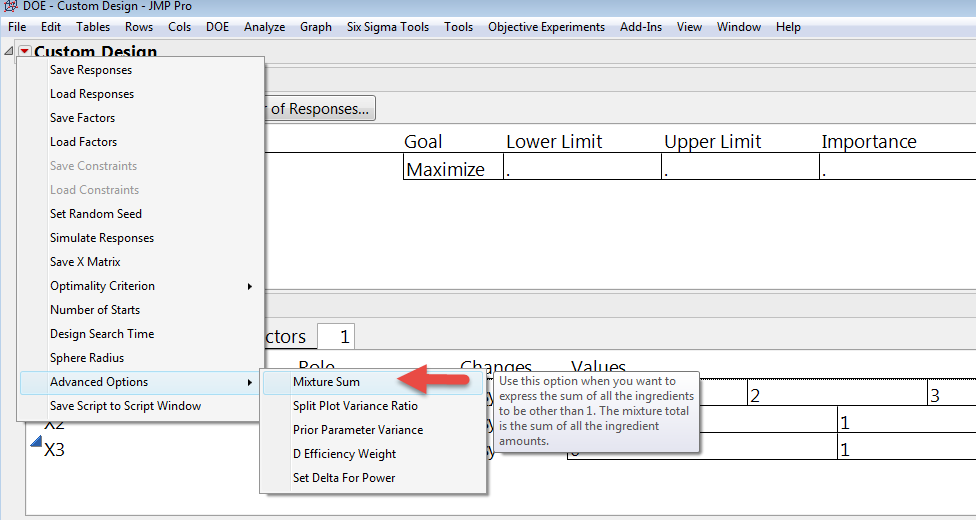Collapse the Custom Design outline with gray triangle
Image resolution: width=976 pixels, height=520 pixels.
(9, 51)
